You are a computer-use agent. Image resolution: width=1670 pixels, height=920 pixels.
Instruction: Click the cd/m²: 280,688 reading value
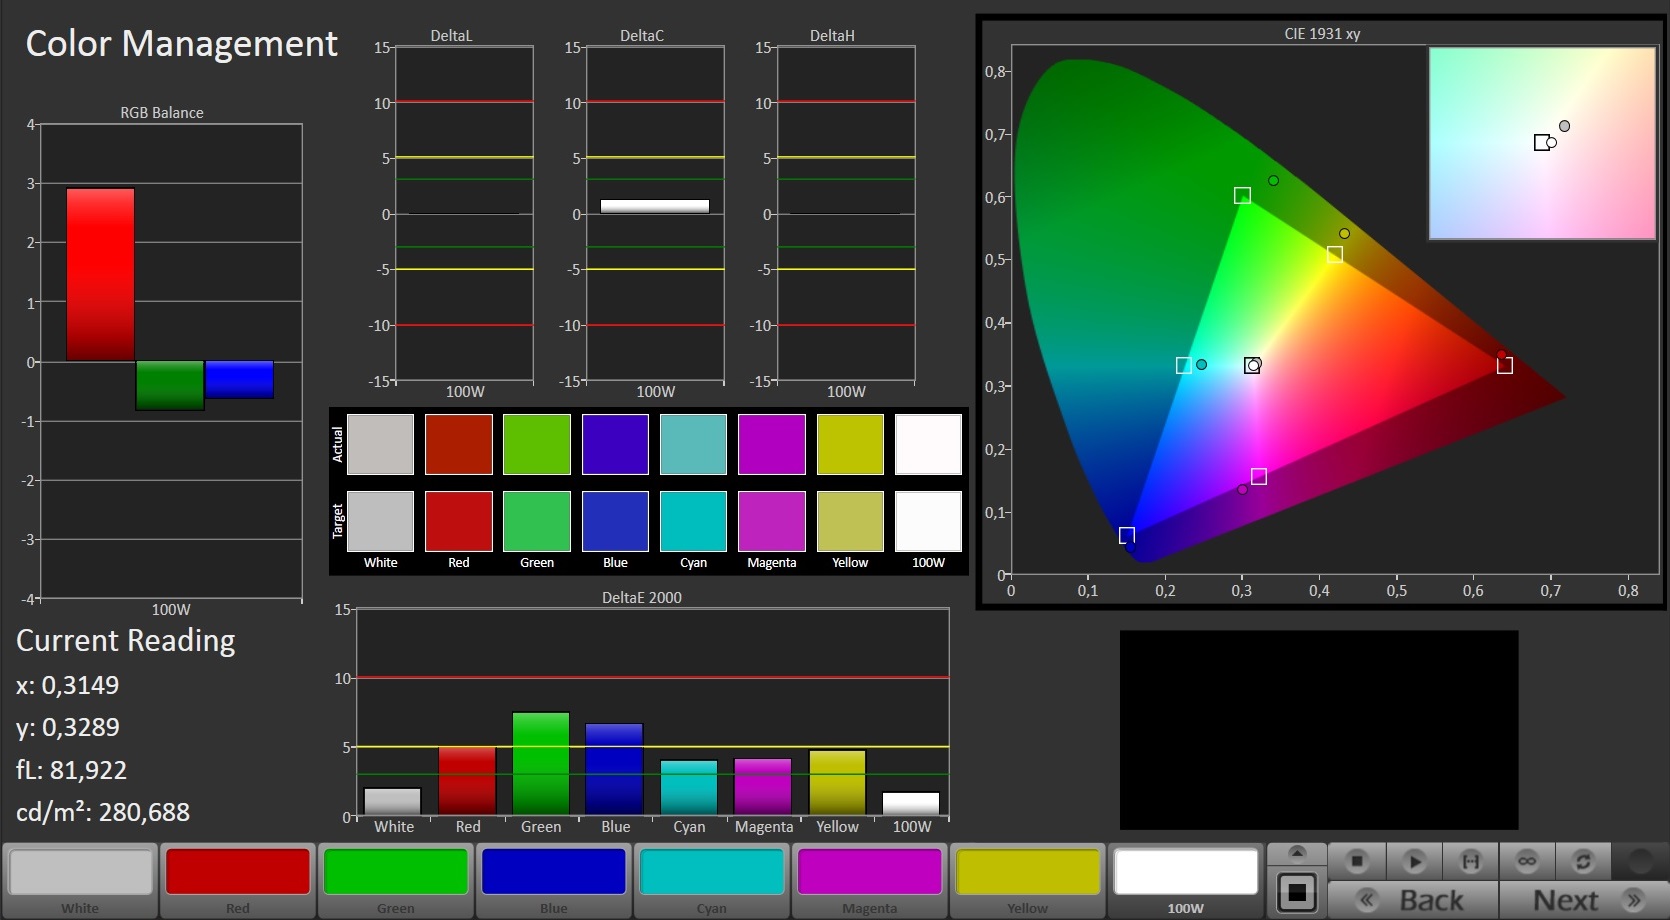tap(103, 811)
